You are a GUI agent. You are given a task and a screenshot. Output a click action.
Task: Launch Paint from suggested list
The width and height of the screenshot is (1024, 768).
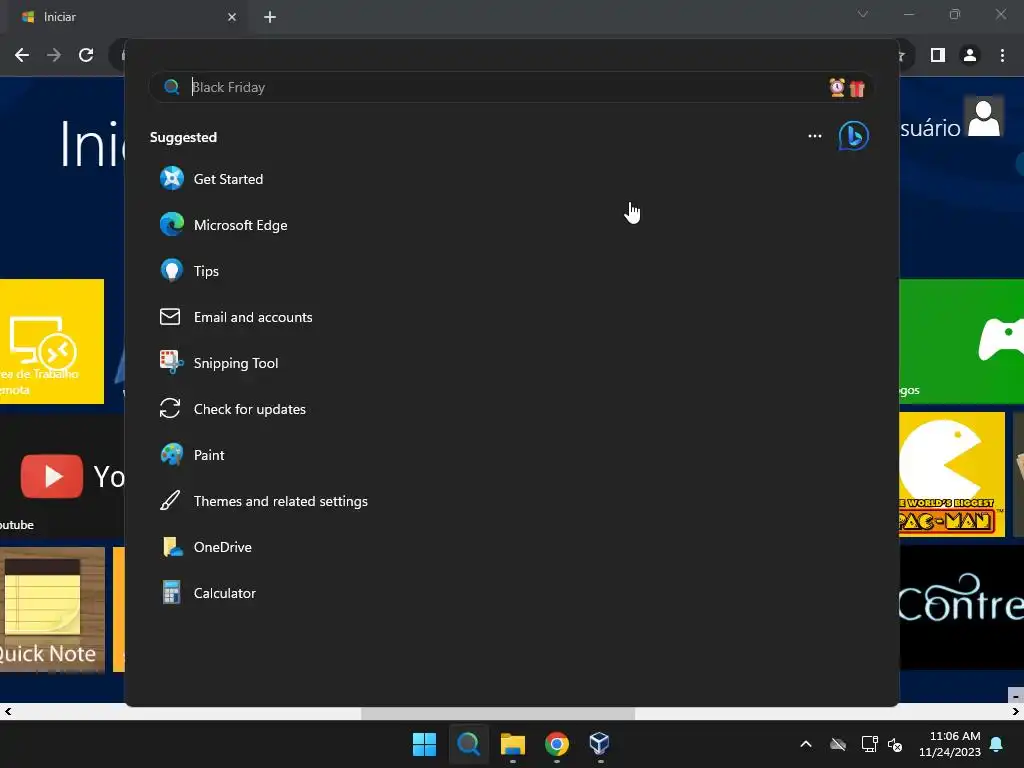192,455
